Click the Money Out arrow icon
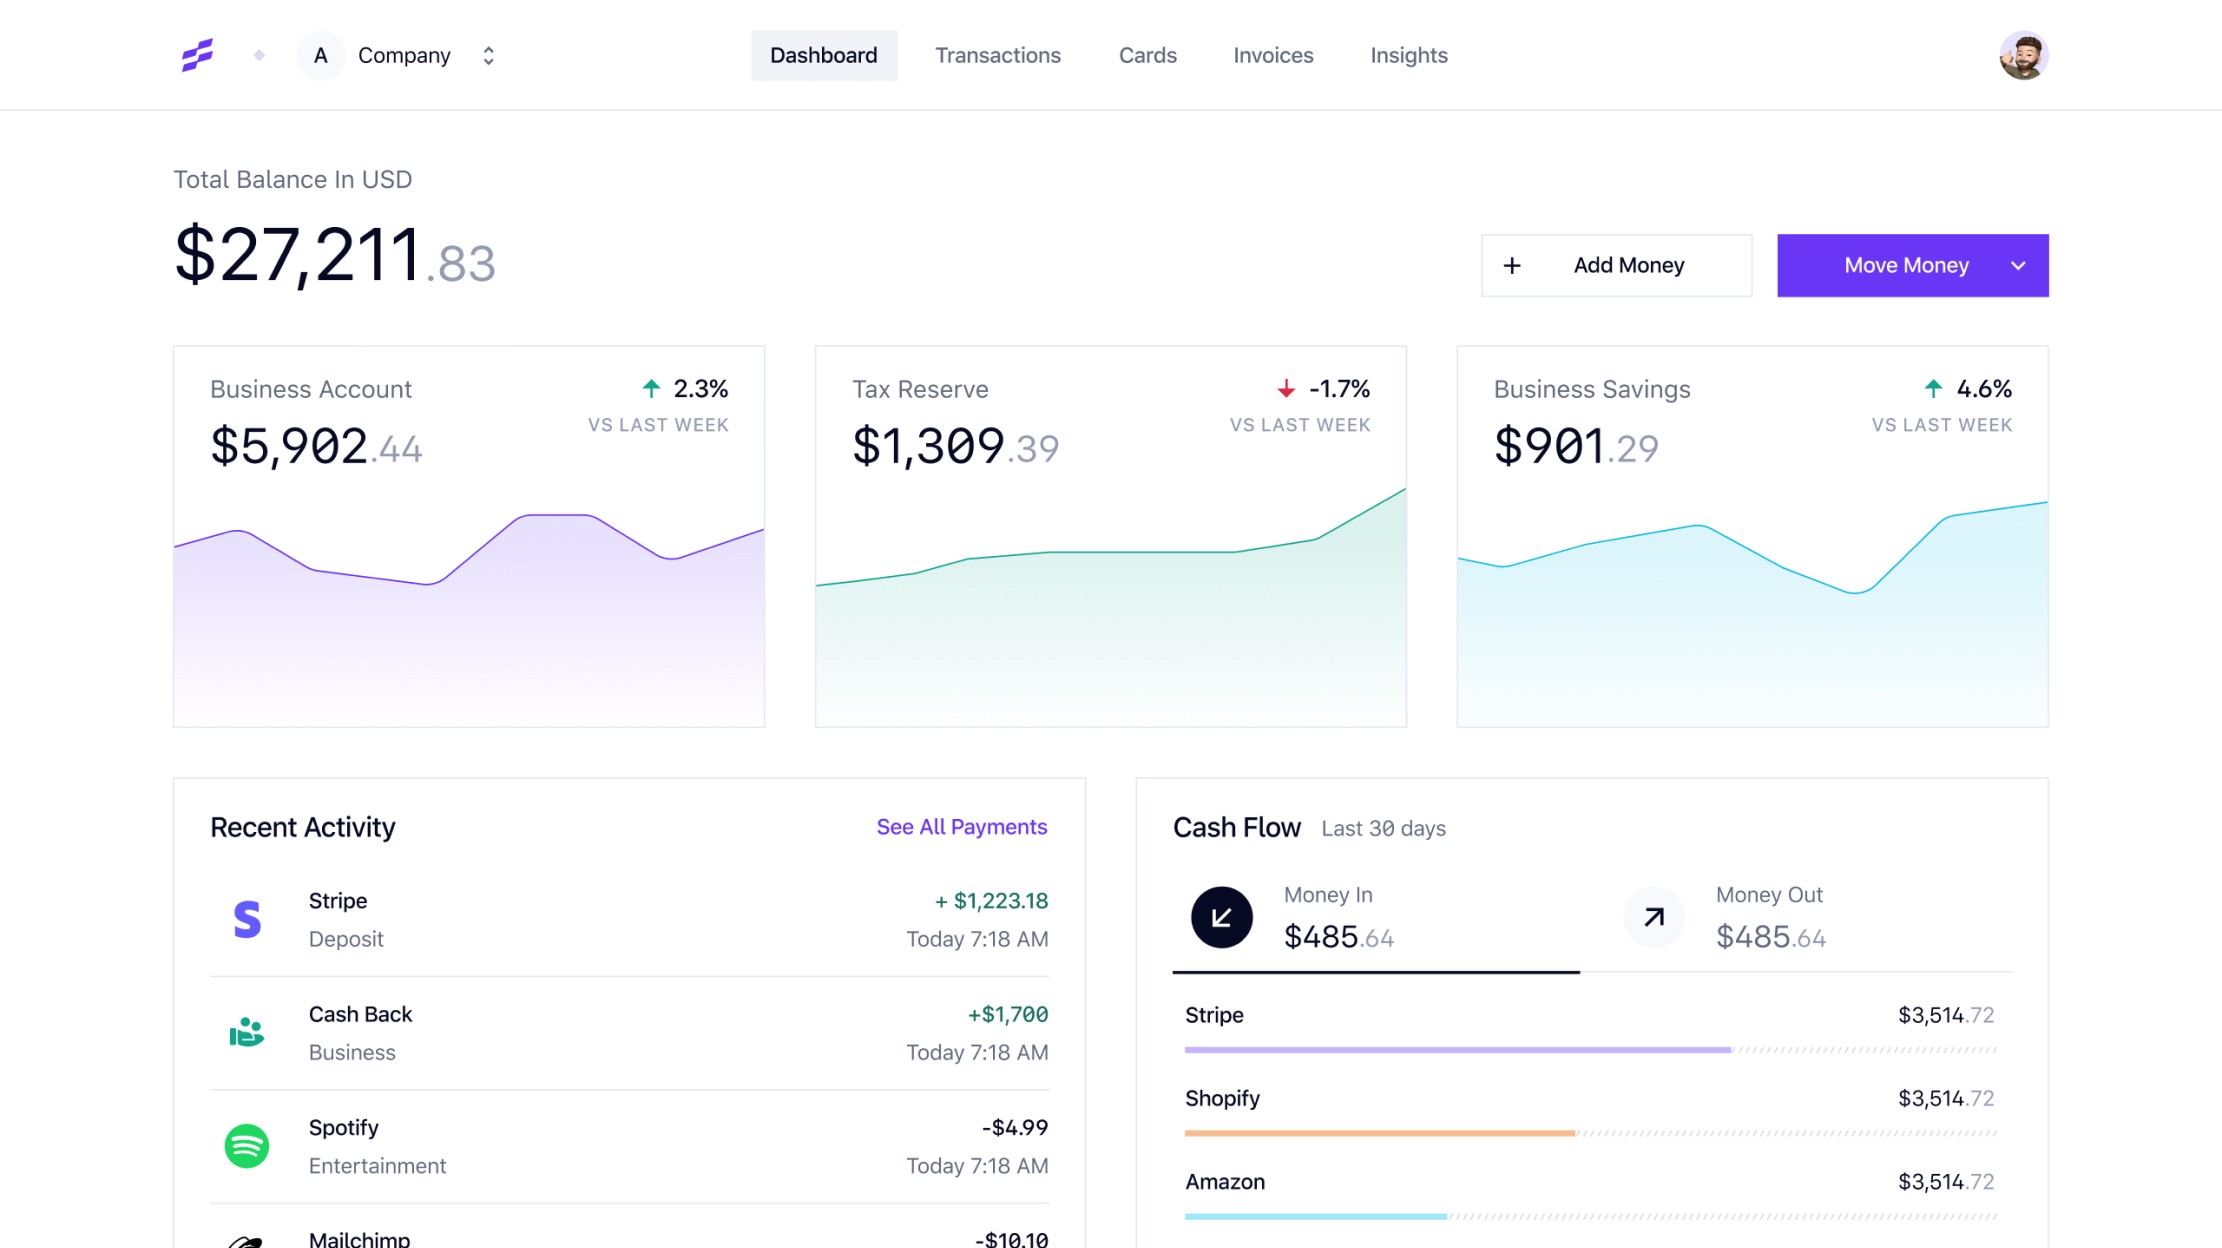Image resolution: width=2222 pixels, height=1248 pixels. [1654, 917]
